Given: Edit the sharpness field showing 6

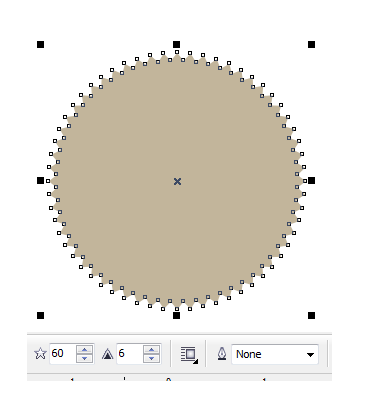Looking at the screenshot, I should [x=130, y=353].
